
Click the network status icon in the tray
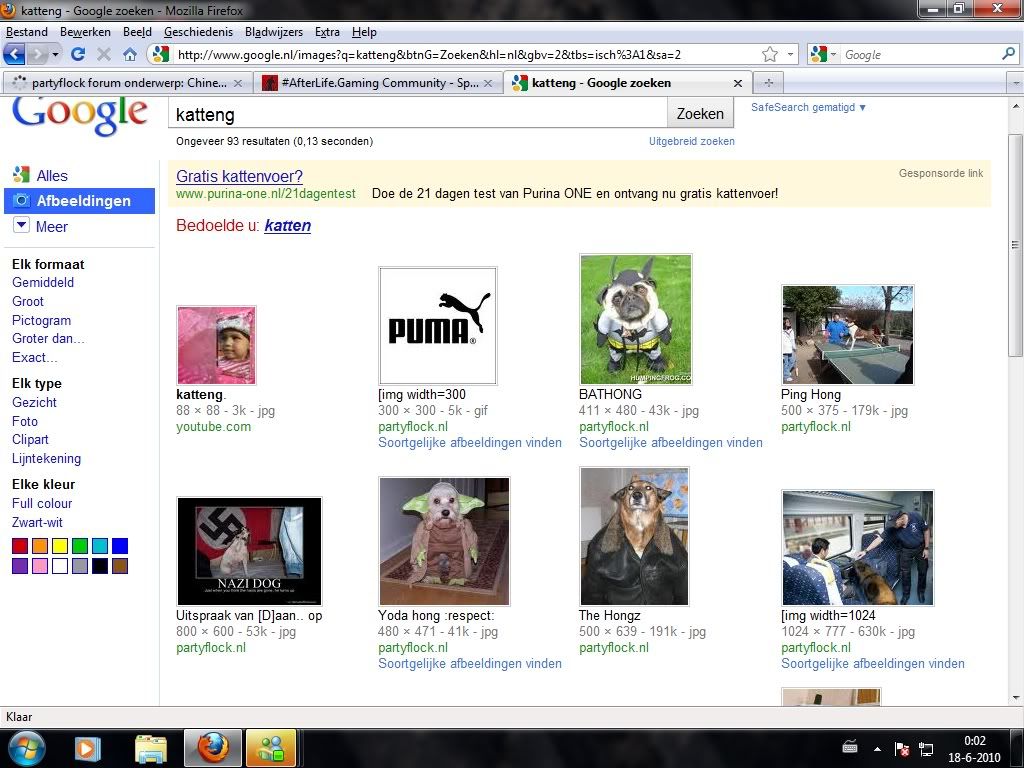(925, 748)
